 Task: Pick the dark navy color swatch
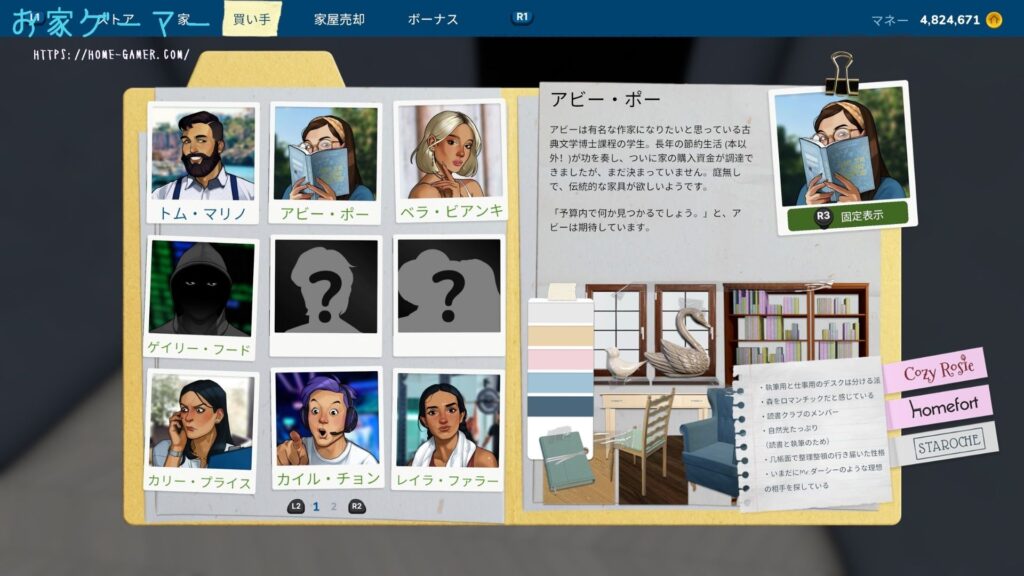click(x=560, y=405)
